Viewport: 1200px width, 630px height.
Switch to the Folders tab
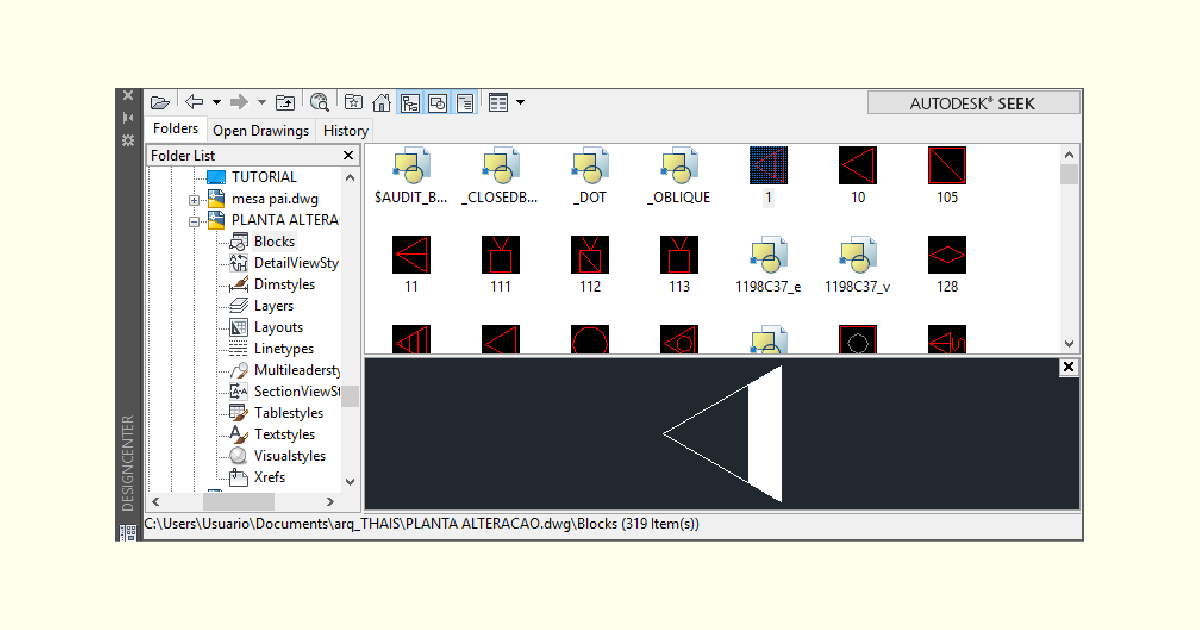(176, 129)
